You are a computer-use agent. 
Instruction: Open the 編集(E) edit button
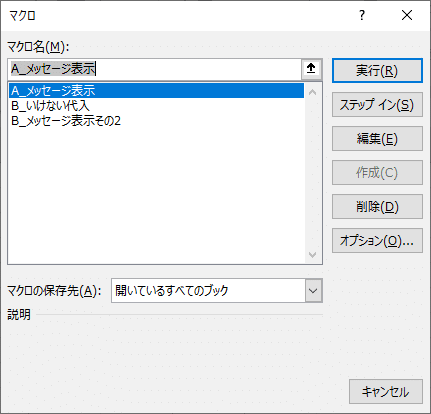pos(377,139)
